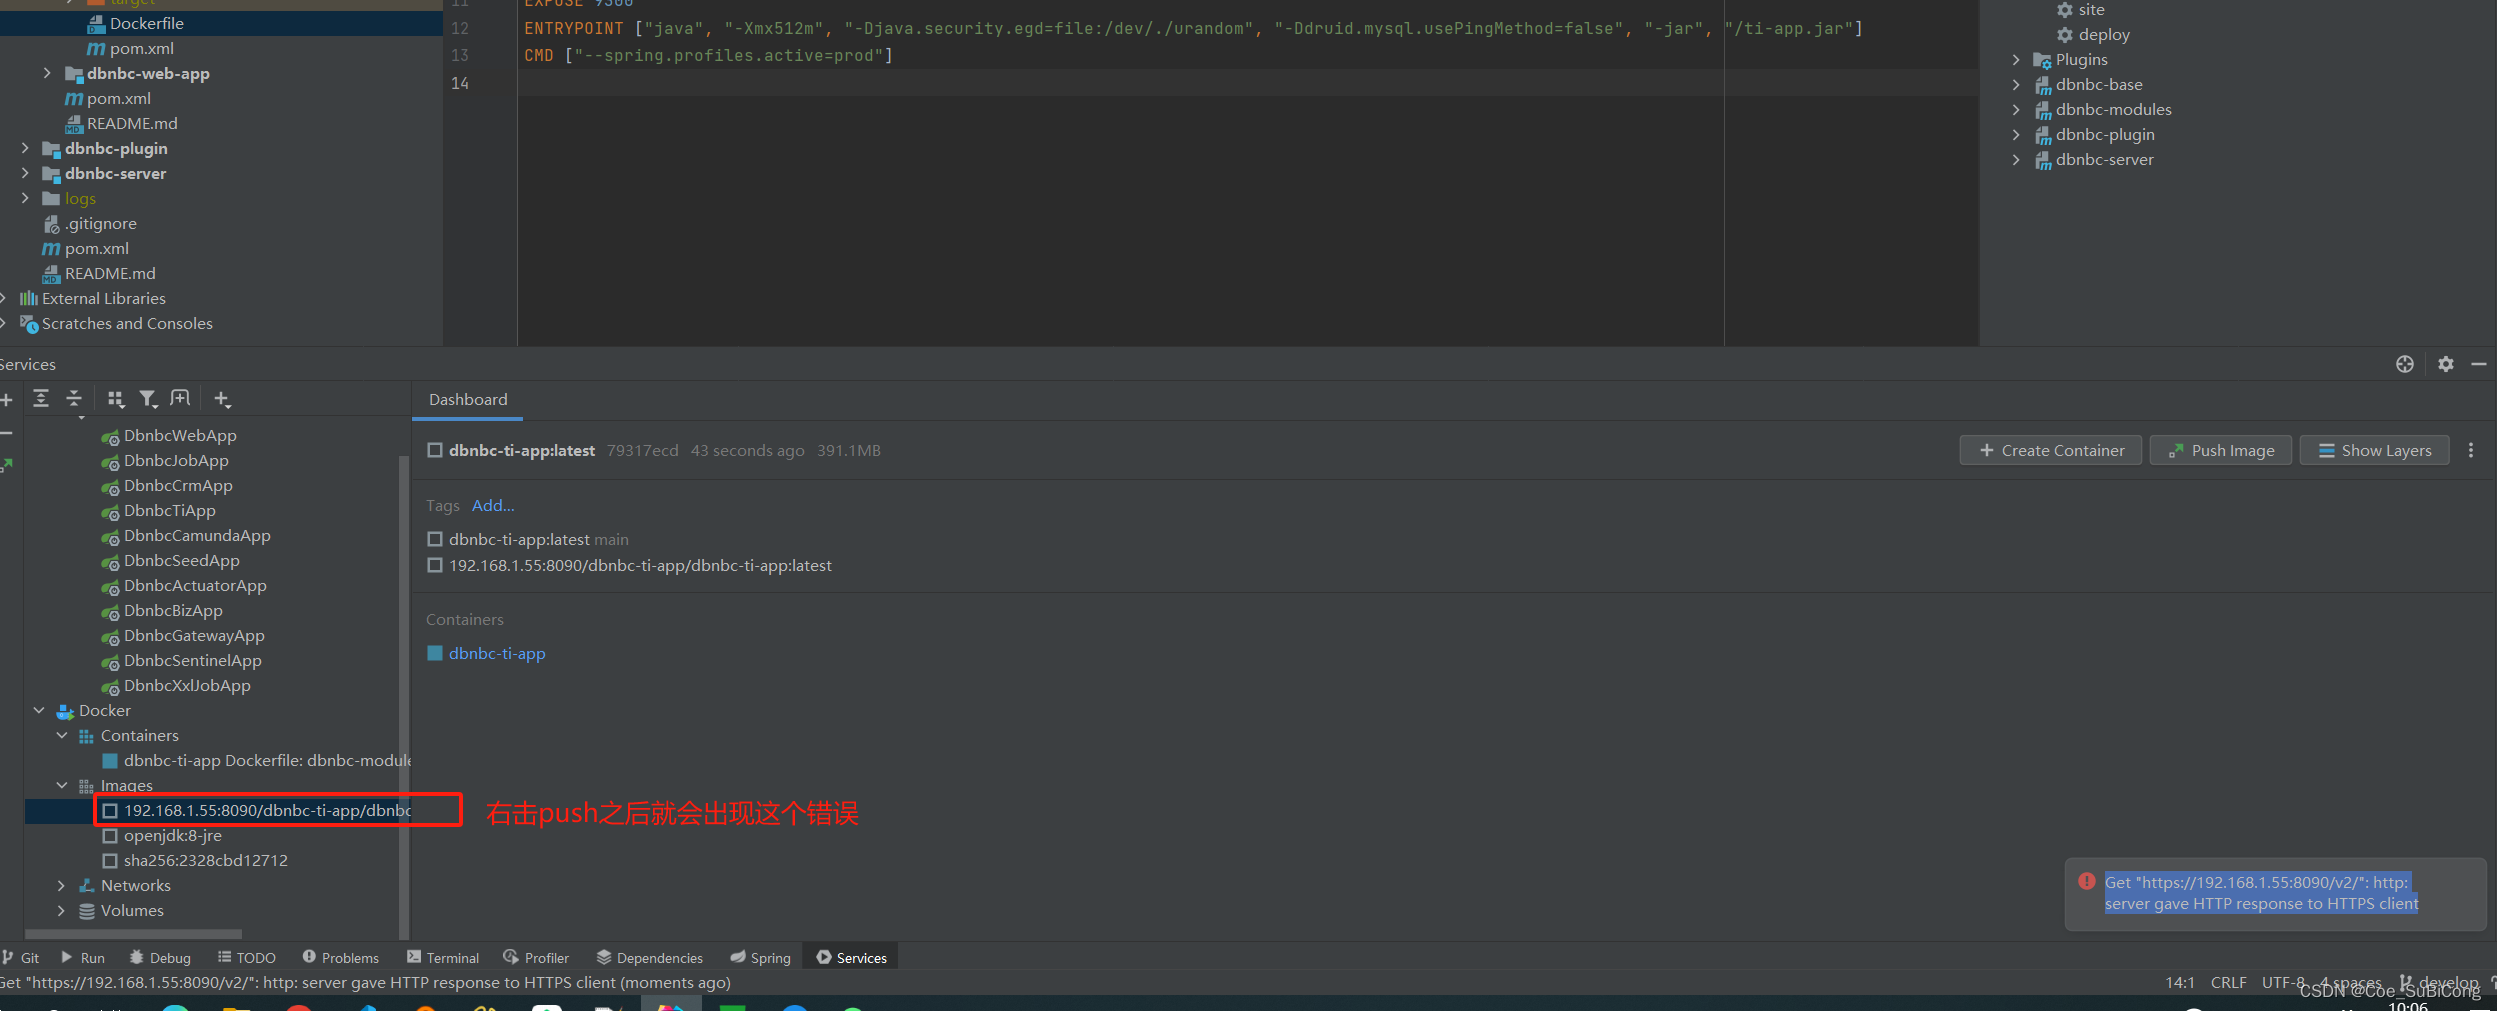Open the Services panel settings gear
The image size is (2497, 1011).
coord(2446,363)
